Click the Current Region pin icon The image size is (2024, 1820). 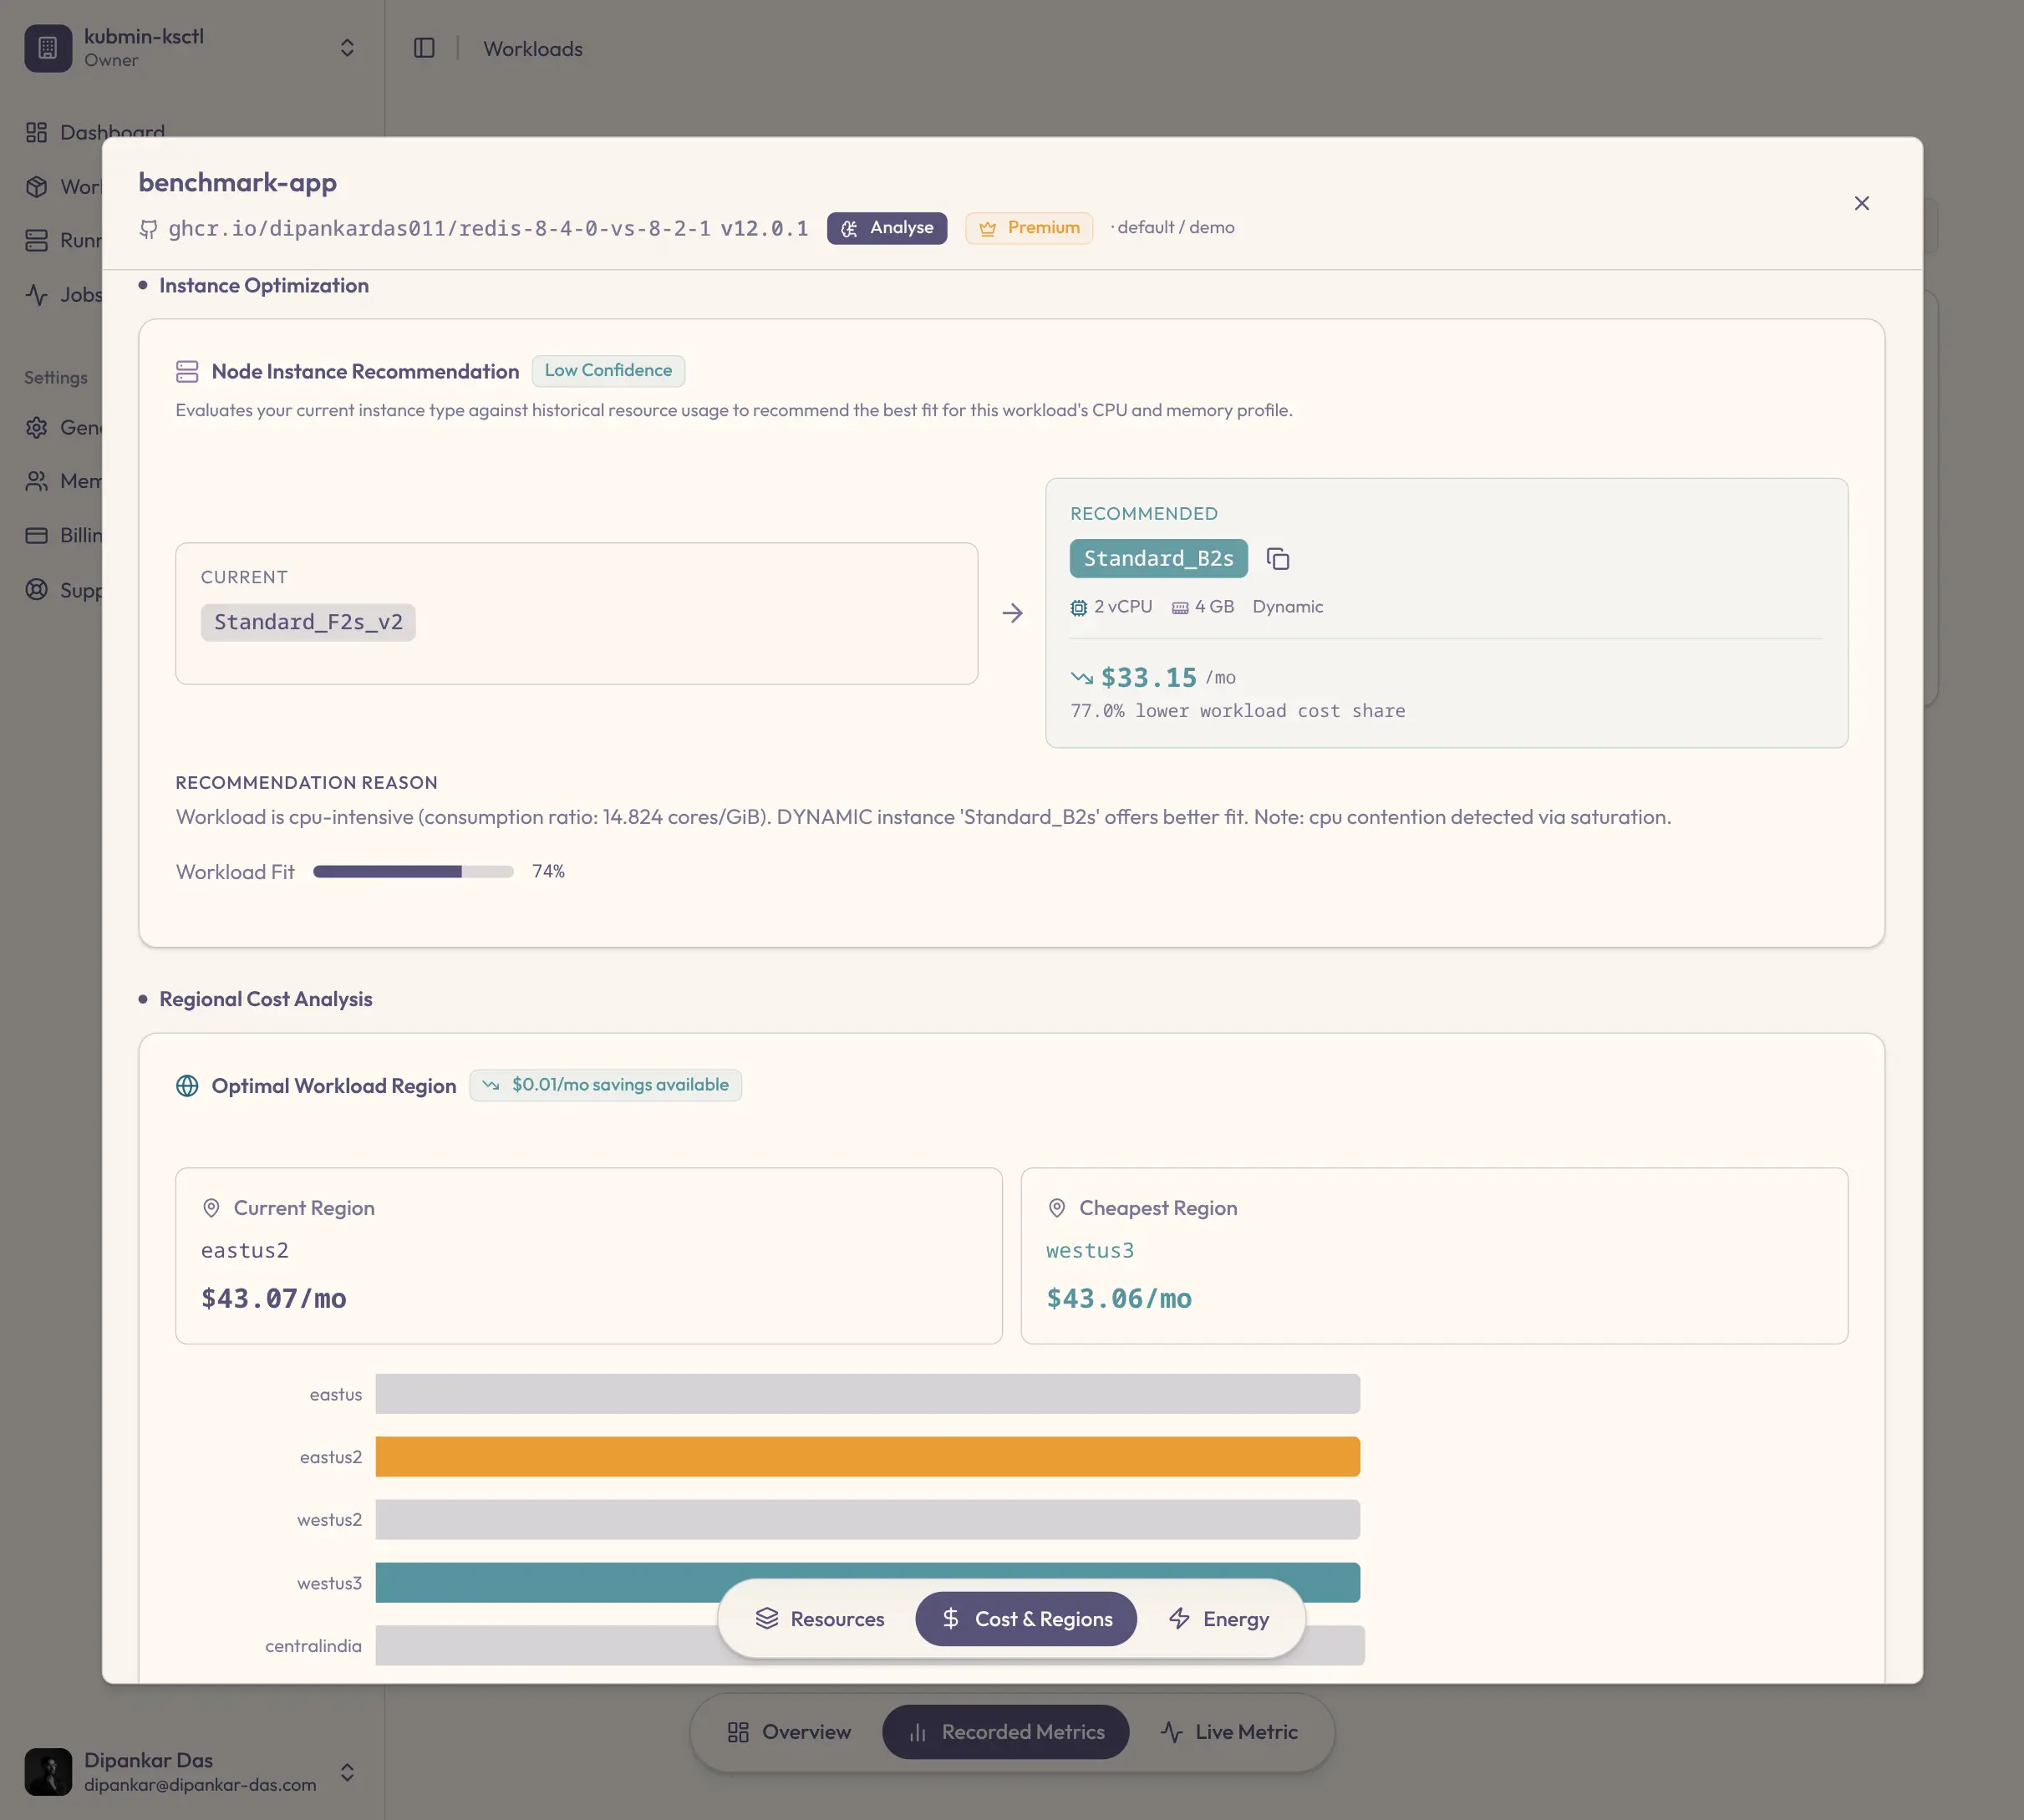click(x=211, y=1208)
